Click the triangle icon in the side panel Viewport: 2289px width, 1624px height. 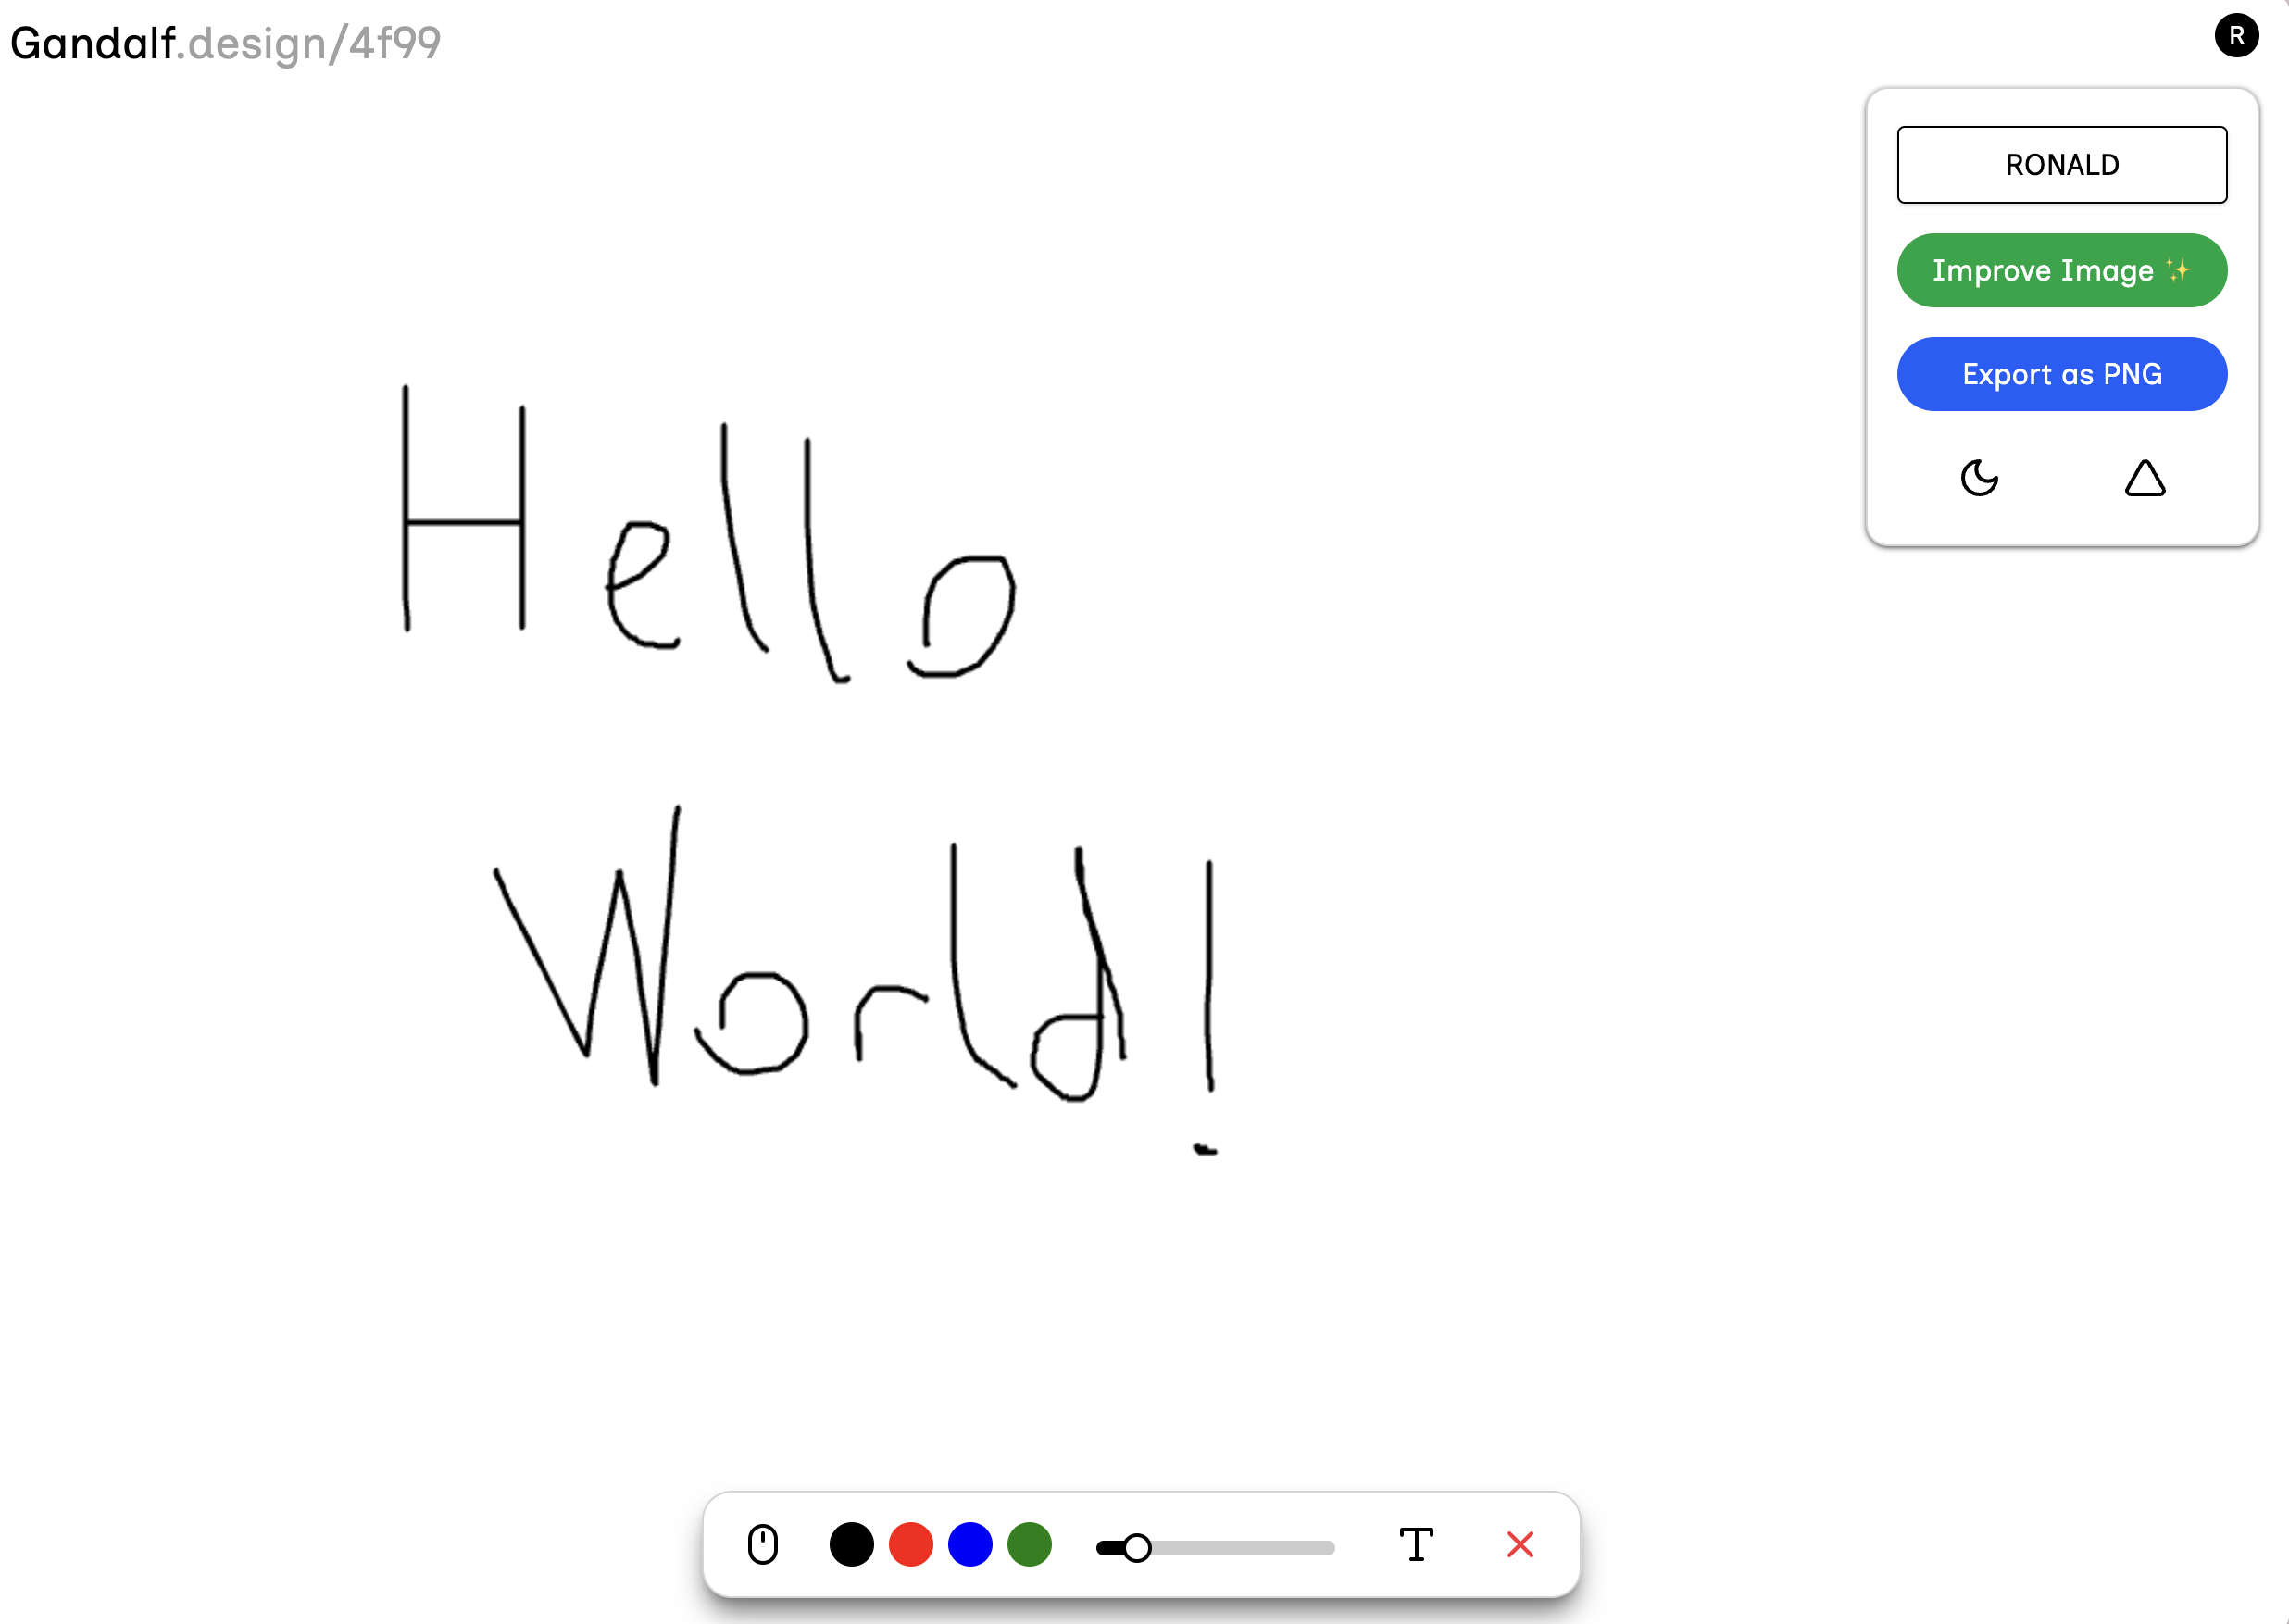[x=2144, y=478]
